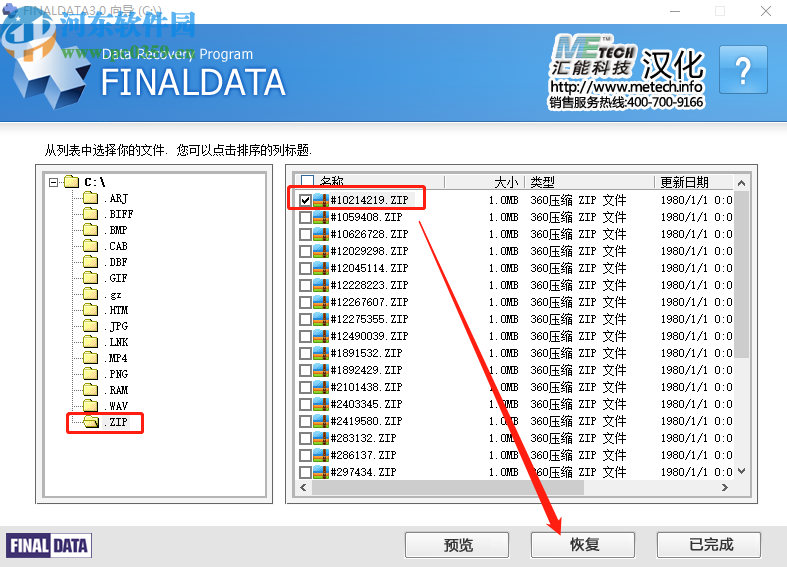The height and width of the screenshot is (567, 787).
Task: Click the .PNG folder icon
Action: pos(91,374)
